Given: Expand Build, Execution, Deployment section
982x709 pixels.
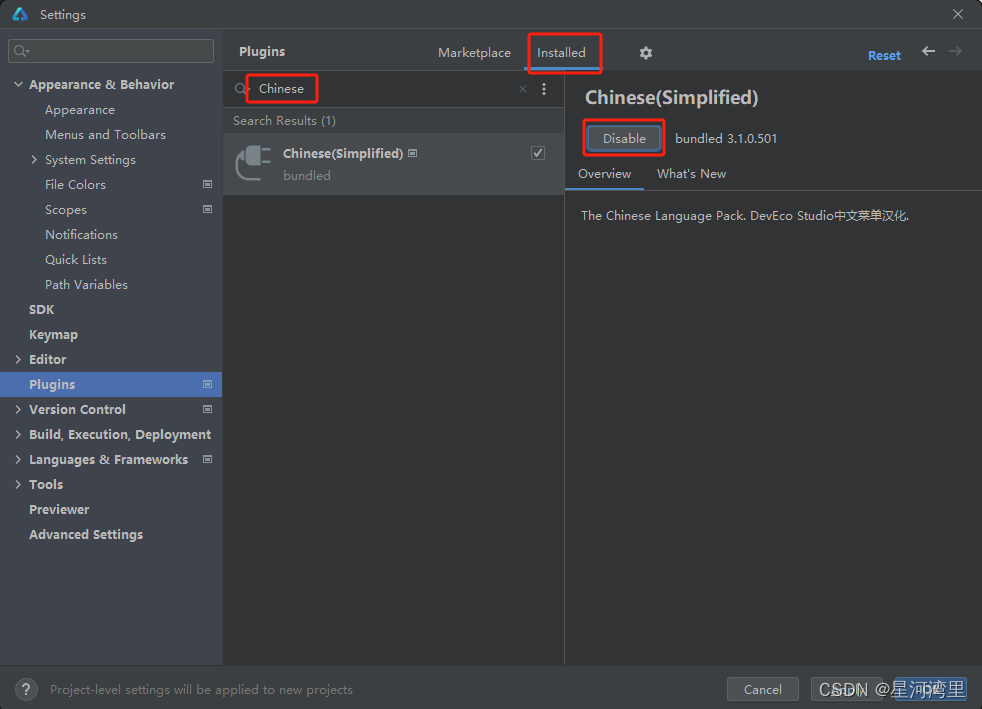Looking at the screenshot, I should coord(18,434).
